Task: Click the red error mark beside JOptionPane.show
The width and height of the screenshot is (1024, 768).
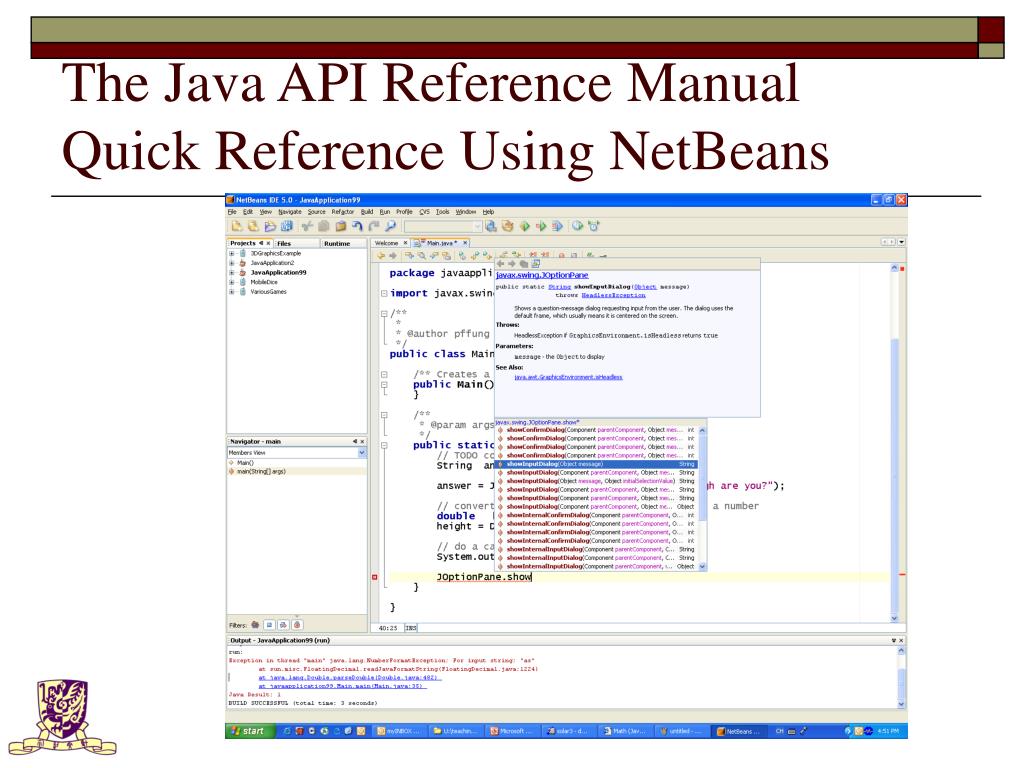Action: coord(375,577)
